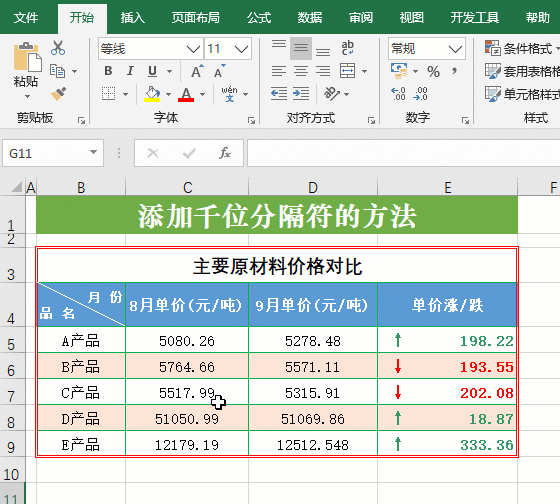The image size is (560, 504).
Task: Switch to the 插入 tab
Action: coord(132,18)
